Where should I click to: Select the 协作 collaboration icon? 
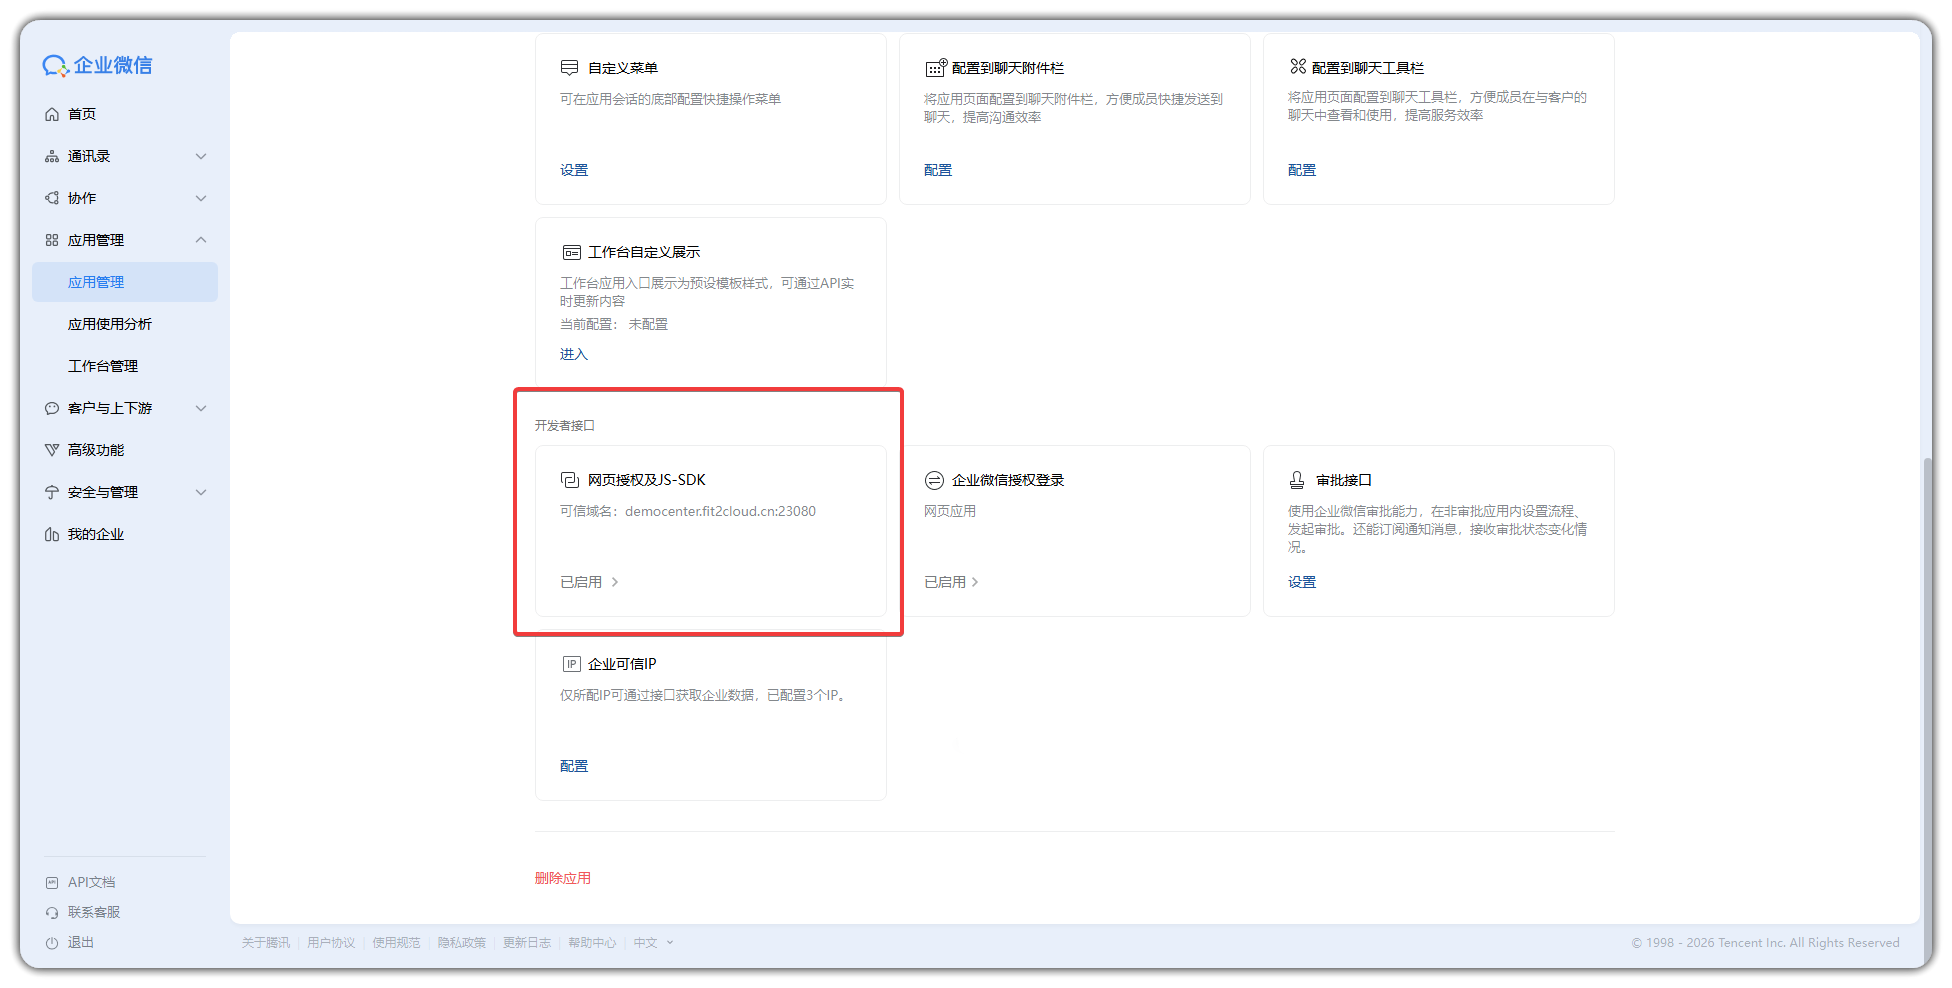pyautogui.click(x=52, y=198)
